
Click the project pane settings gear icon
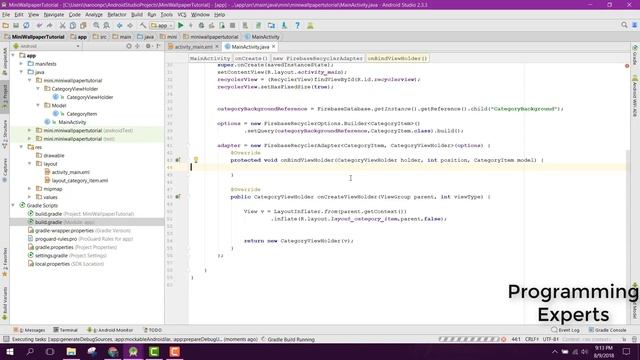coord(148,46)
